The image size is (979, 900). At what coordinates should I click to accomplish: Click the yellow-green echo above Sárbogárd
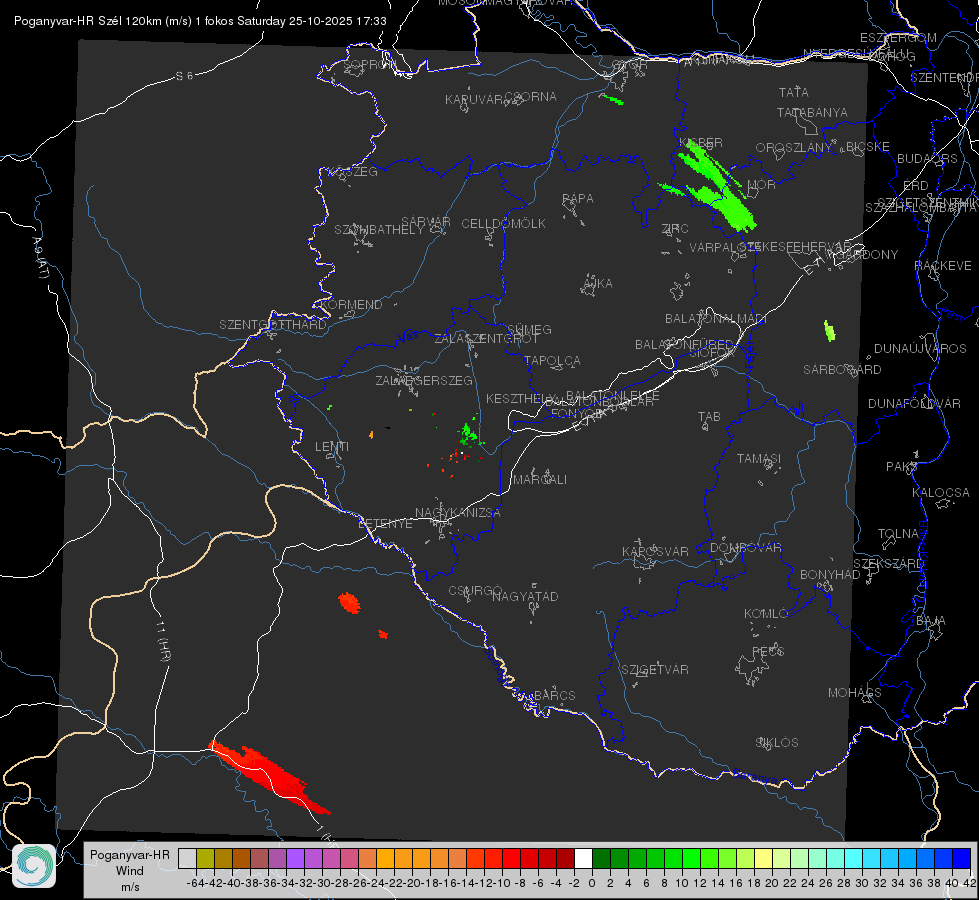click(x=829, y=330)
